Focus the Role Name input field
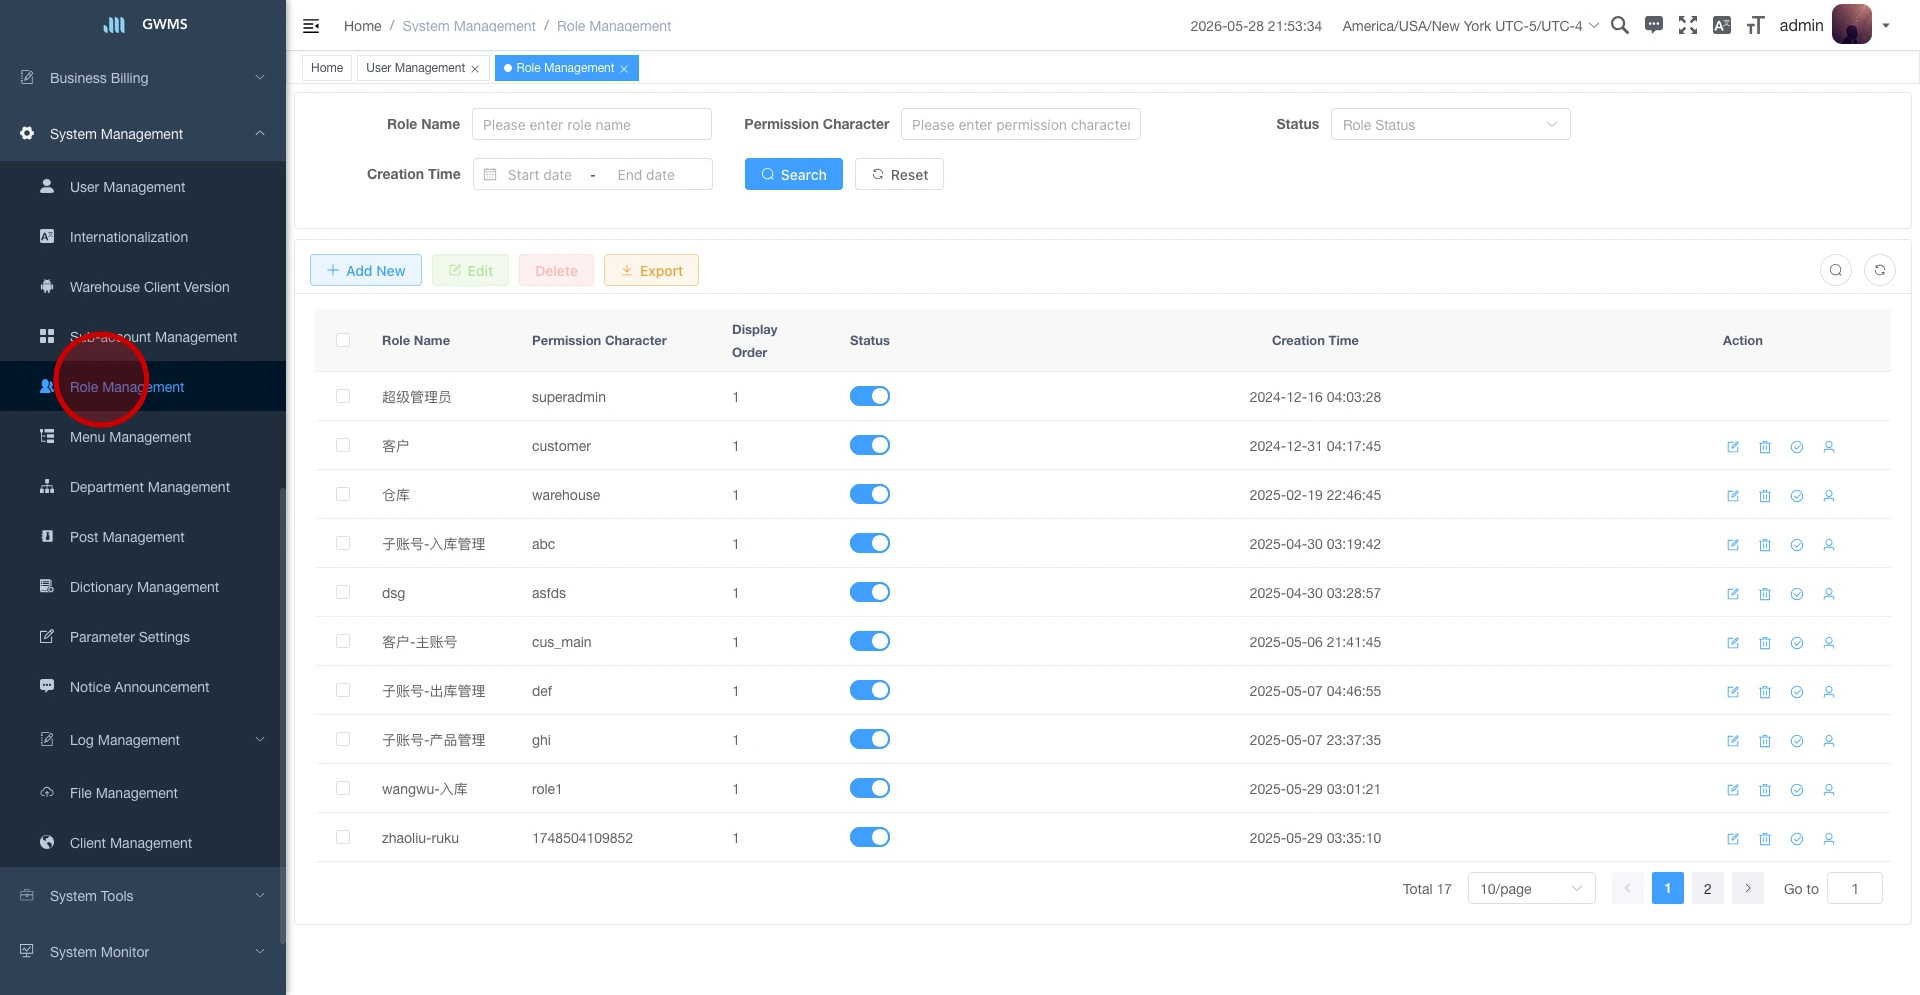Viewport: 1920px width, 995px height. point(592,124)
